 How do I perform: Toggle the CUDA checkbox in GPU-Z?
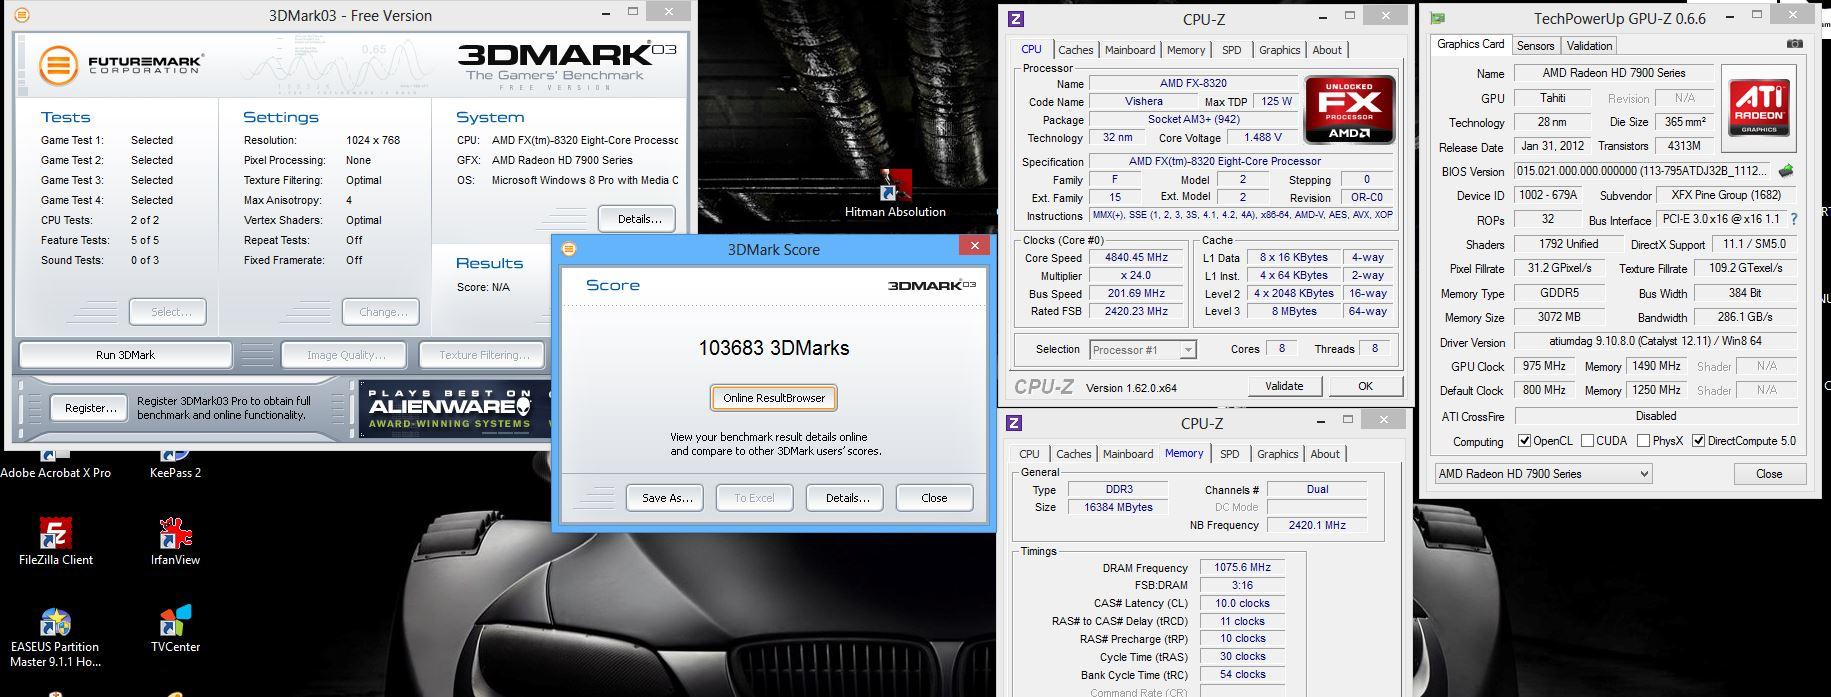pyautogui.click(x=1588, y=441)
